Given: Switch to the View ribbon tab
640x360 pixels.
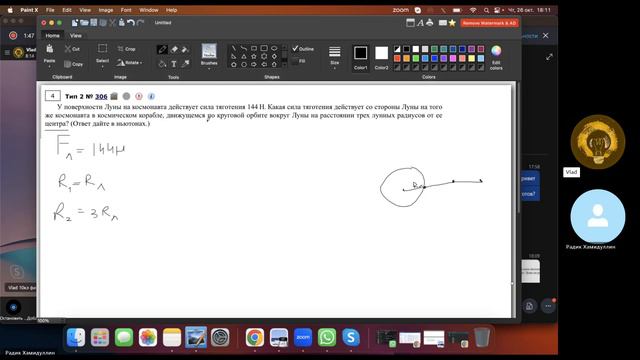Looking at the screenshot, I should (76, 36).
